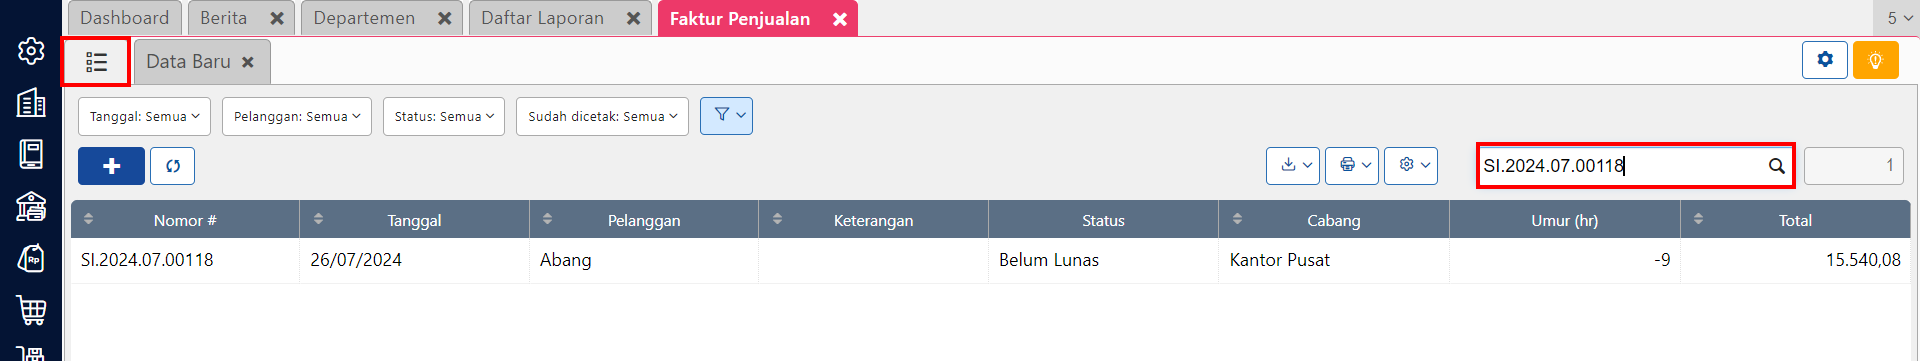The height and width of the screenshot is (361, 1920).
Task: Add a new invoice with plus button
Action: point(111,166)
